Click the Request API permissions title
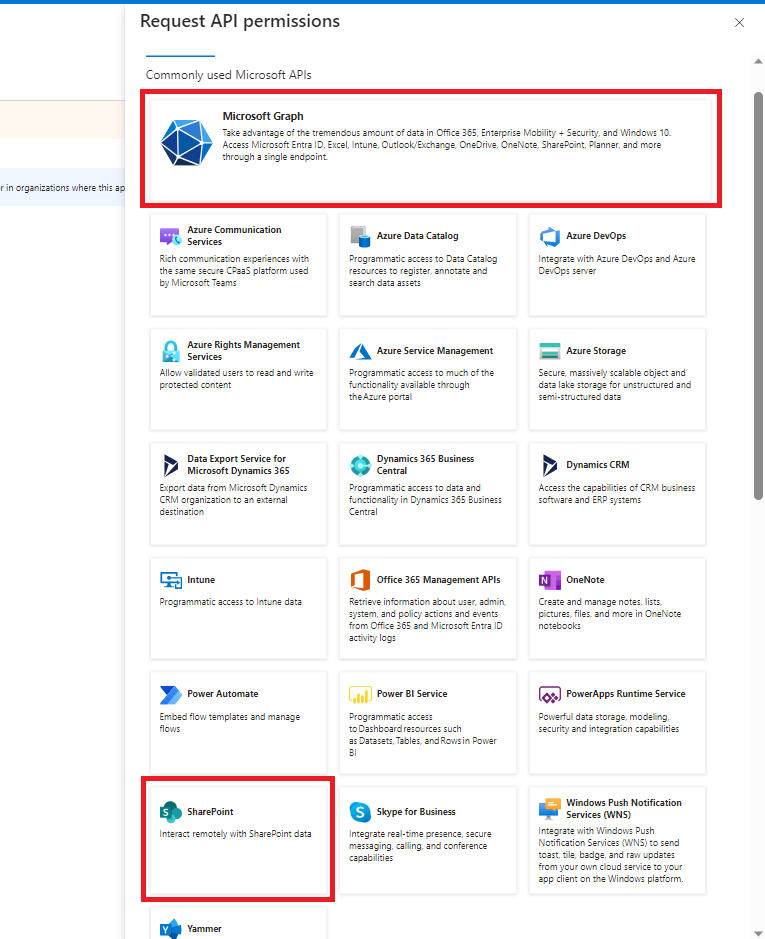The height and width of the screenshot is (939, 765). click(240, 22)
